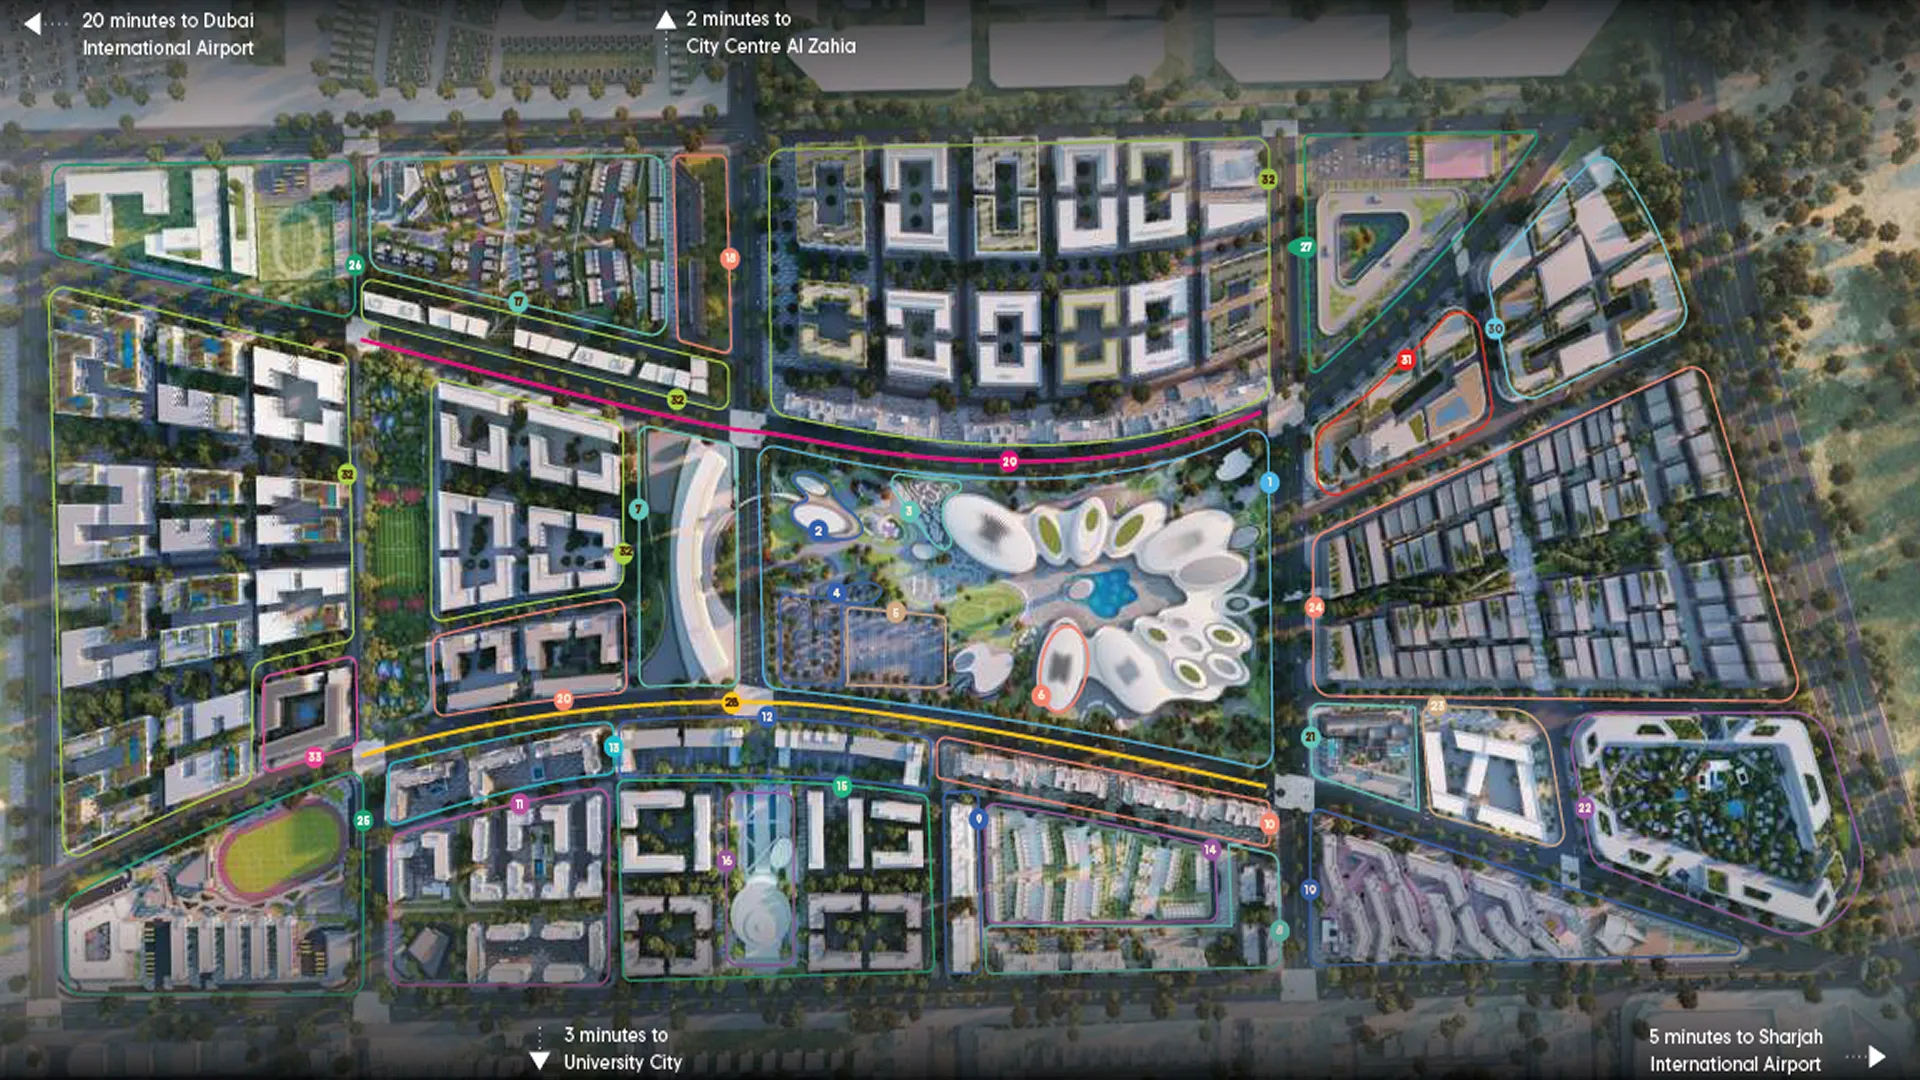Click the blue marker numbered 12
The image size is (1920, 1080).
pos(766,716)
